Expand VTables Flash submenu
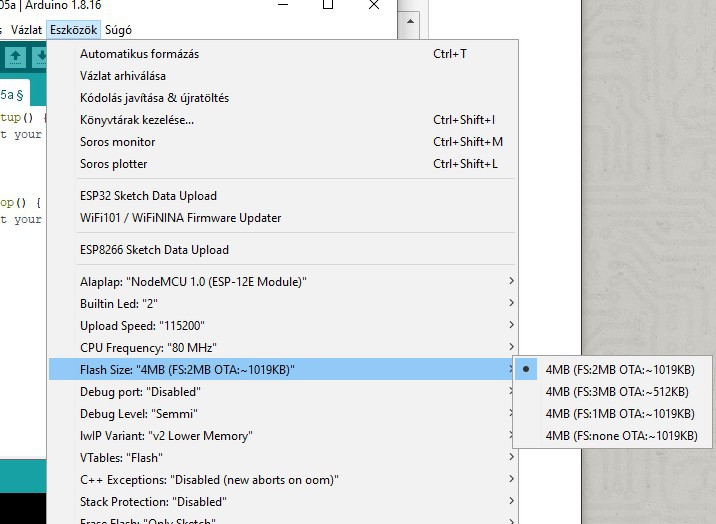716x524 pixels. [284, 457]
